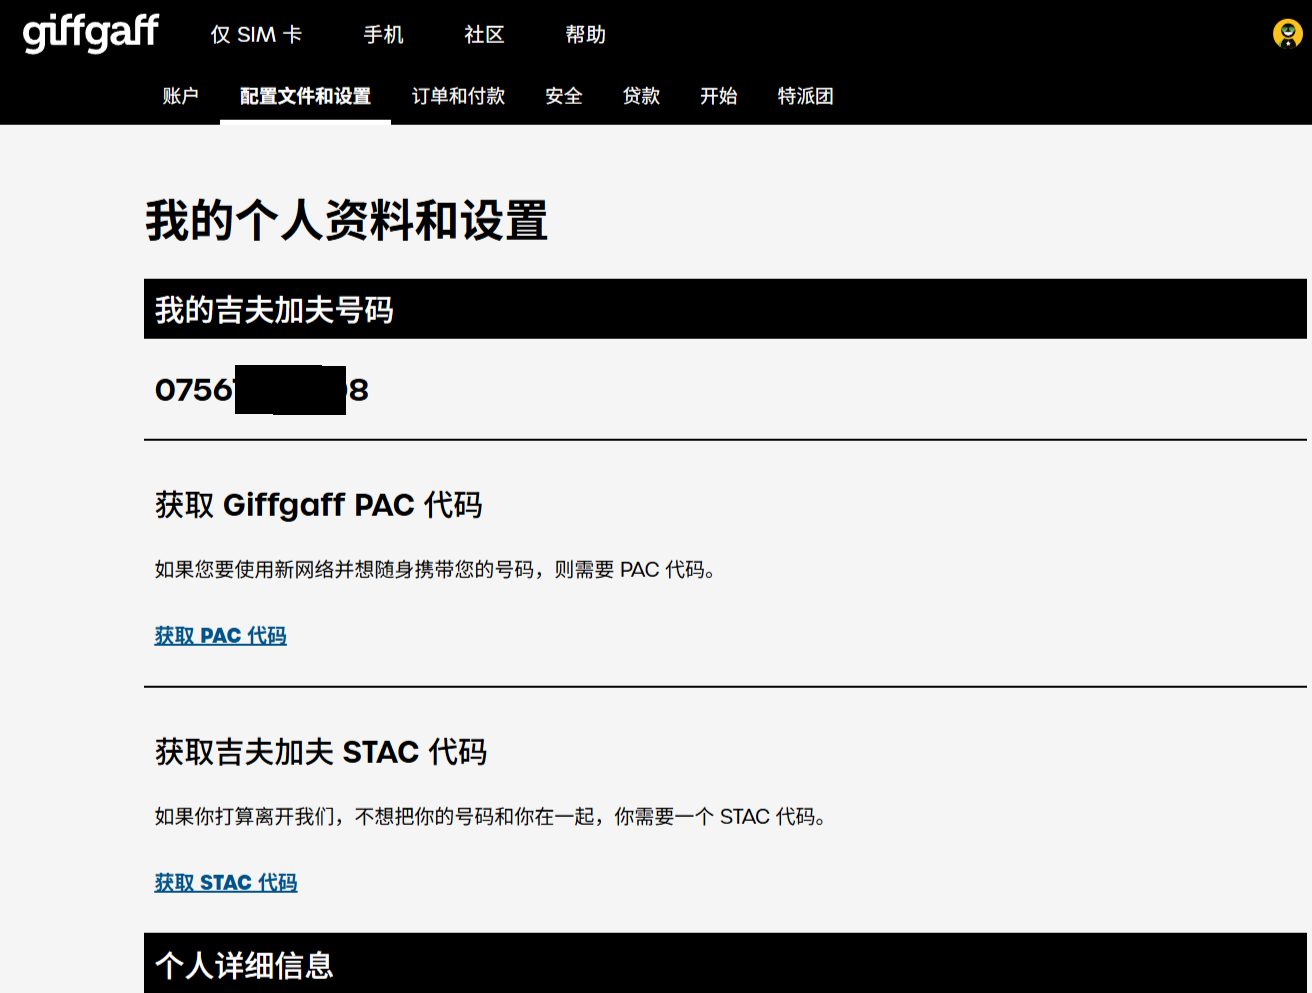Open the 特派团 tab

click(805, 96)
